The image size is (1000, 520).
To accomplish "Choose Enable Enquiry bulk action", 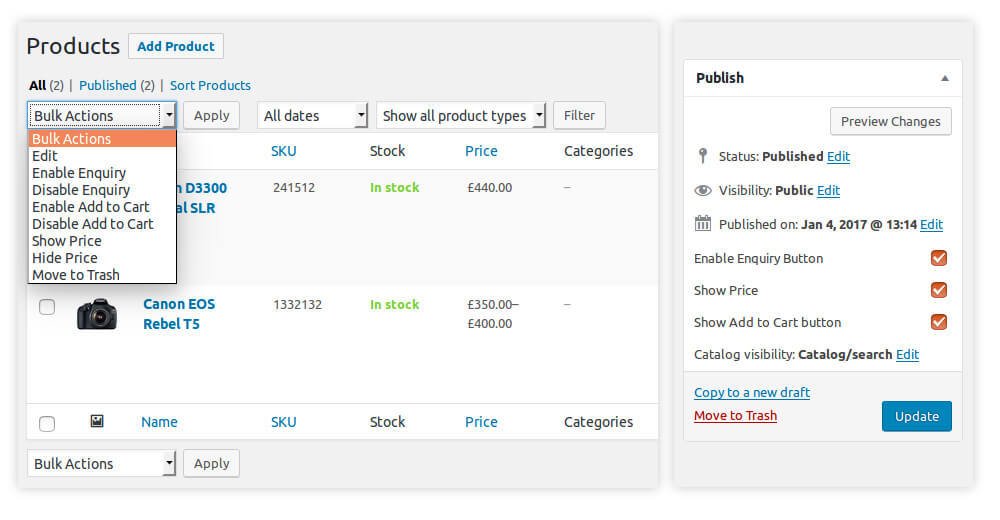I will 102,173.
